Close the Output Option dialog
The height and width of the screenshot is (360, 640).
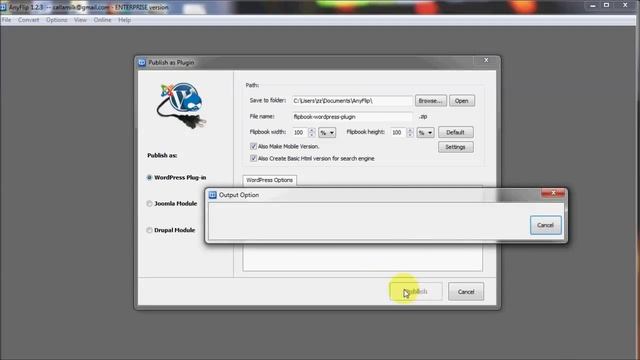point(553,193)
